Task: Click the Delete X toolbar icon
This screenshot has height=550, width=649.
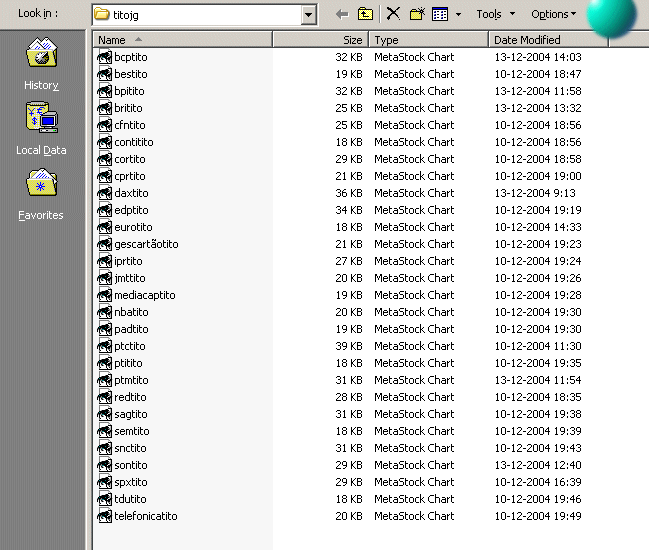Action: pyautogui.click(x=393, y=14)
